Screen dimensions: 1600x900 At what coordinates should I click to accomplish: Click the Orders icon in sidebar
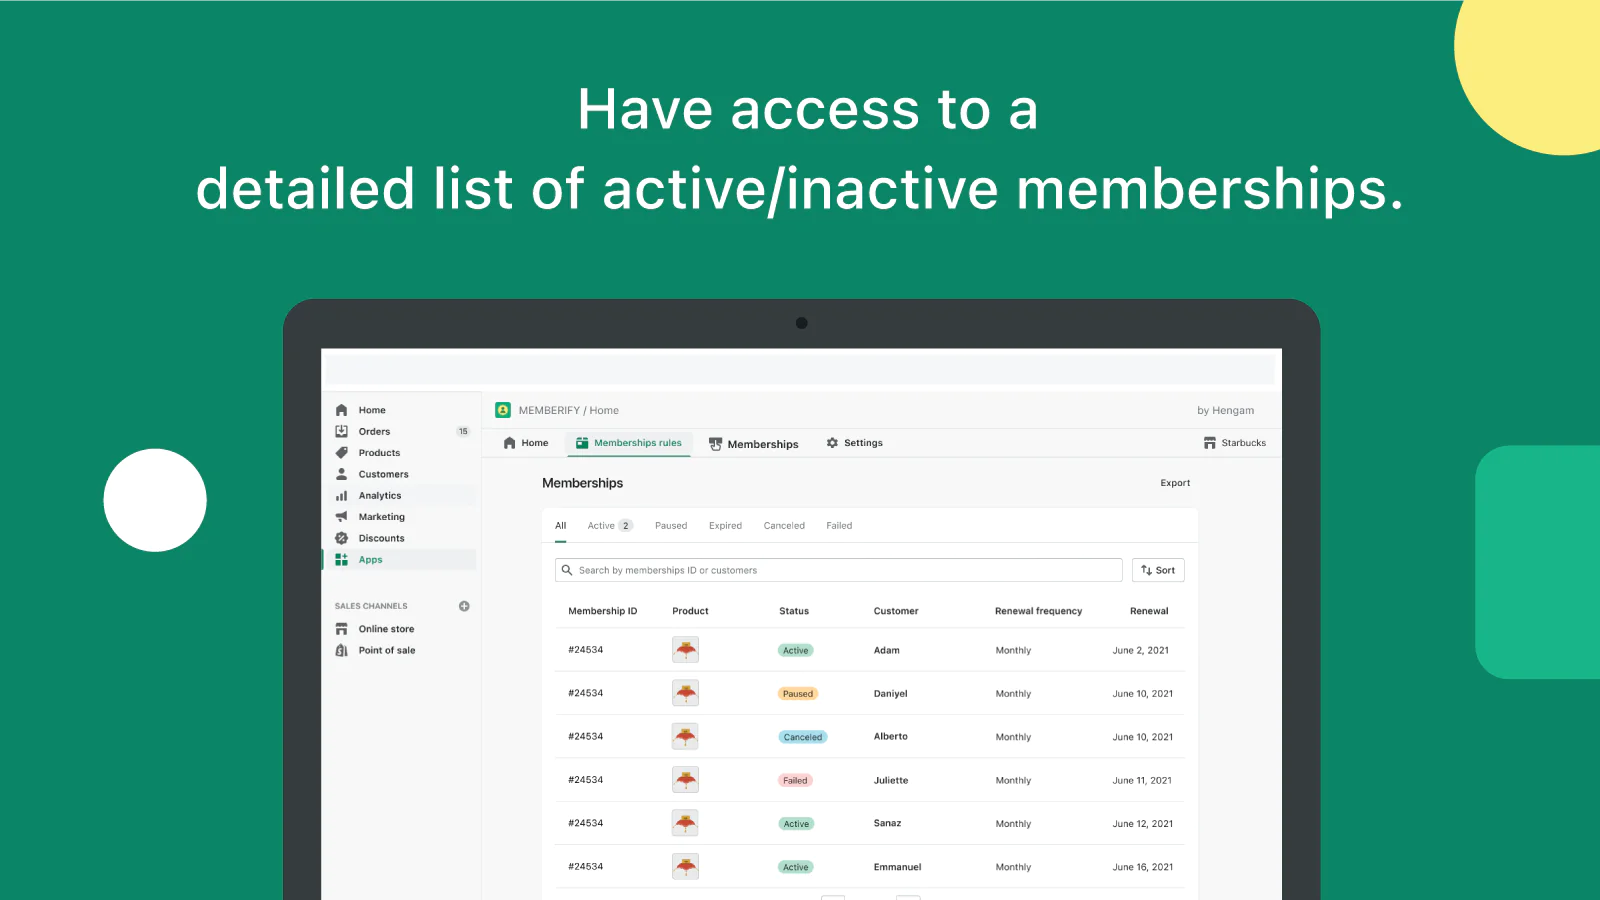[341, 432]
